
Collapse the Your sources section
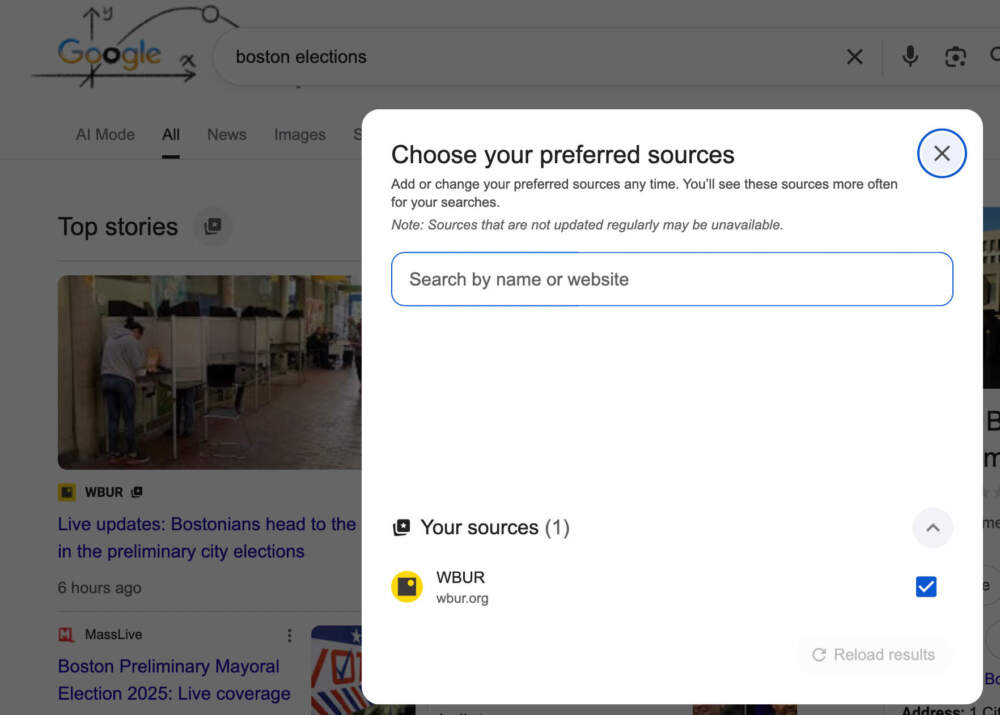(x=932, y=528)
